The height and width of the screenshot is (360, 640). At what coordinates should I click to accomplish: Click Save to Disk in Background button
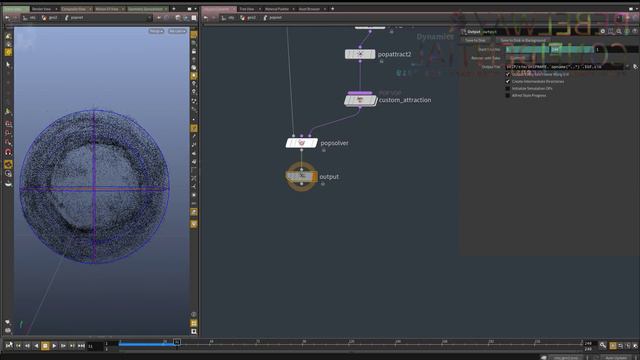tap(523, 40)
